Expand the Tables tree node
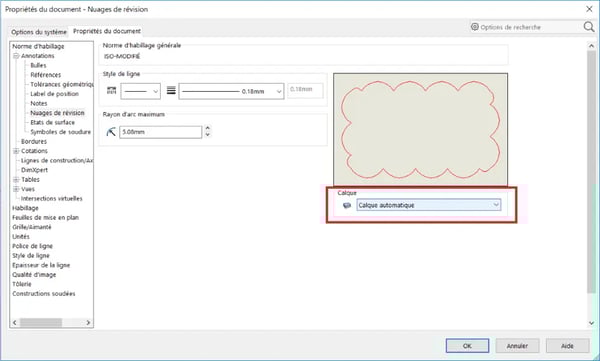The image size is (600, 361). click(x=16, y=180)
